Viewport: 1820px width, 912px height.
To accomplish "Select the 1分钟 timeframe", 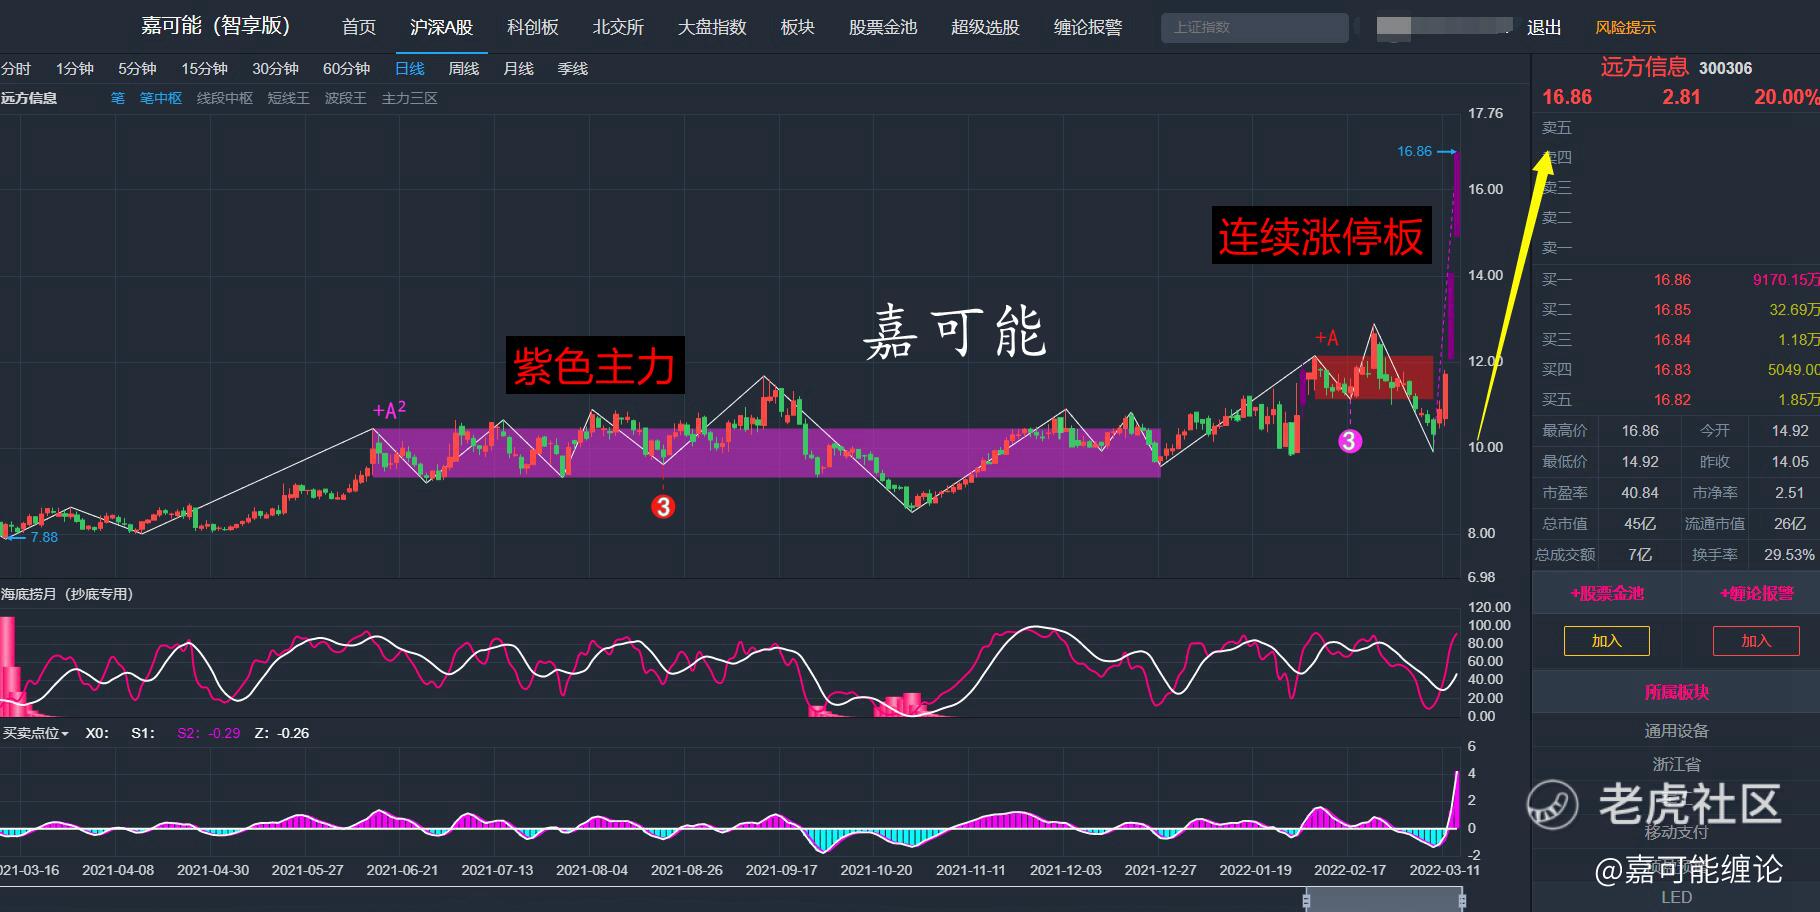I will [75, 68].
